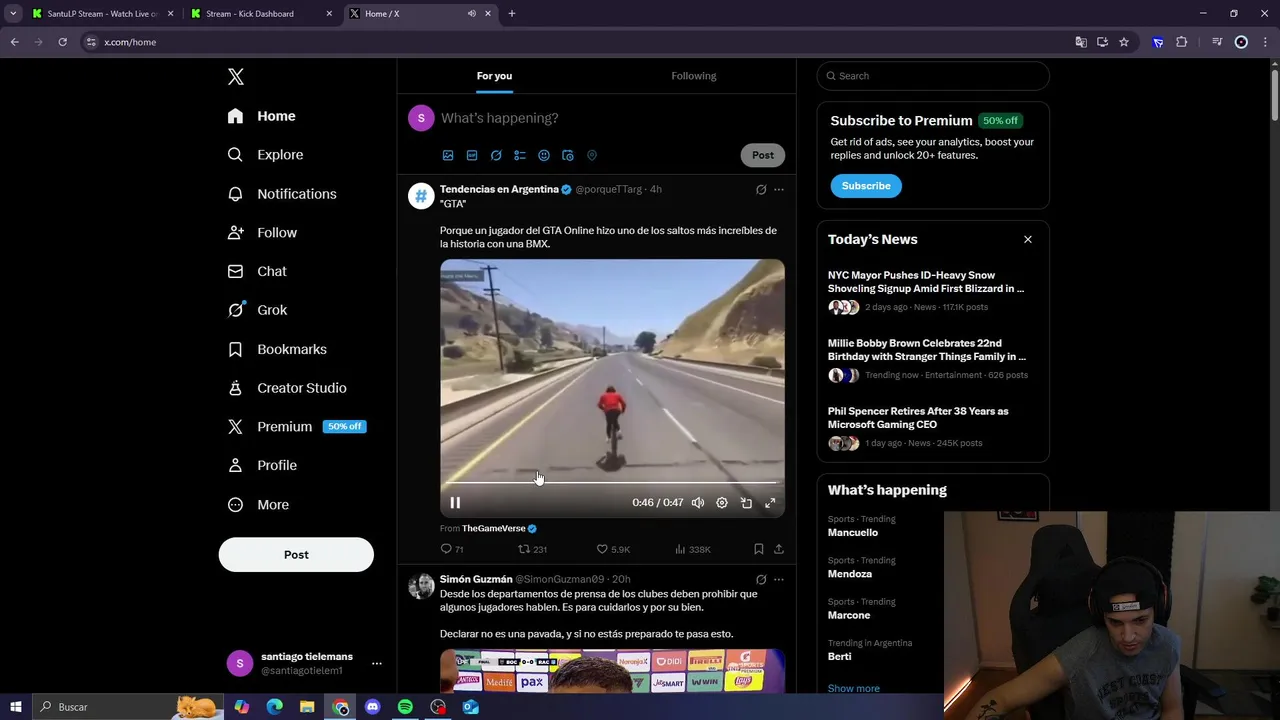The image size is (1280, 720).
Task: Switch to the For you tab
Action: pos(494,76)
